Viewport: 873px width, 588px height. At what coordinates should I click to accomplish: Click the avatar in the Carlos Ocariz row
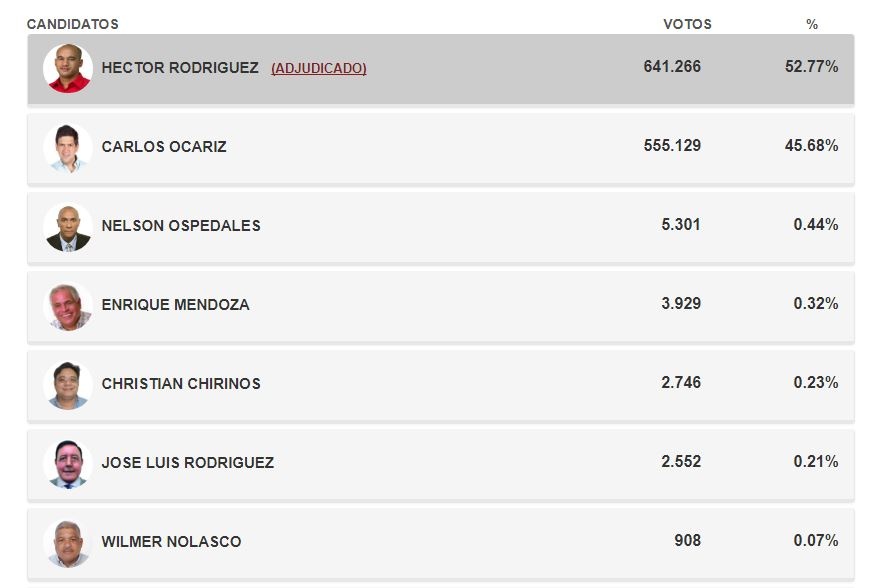pos(68,147)
